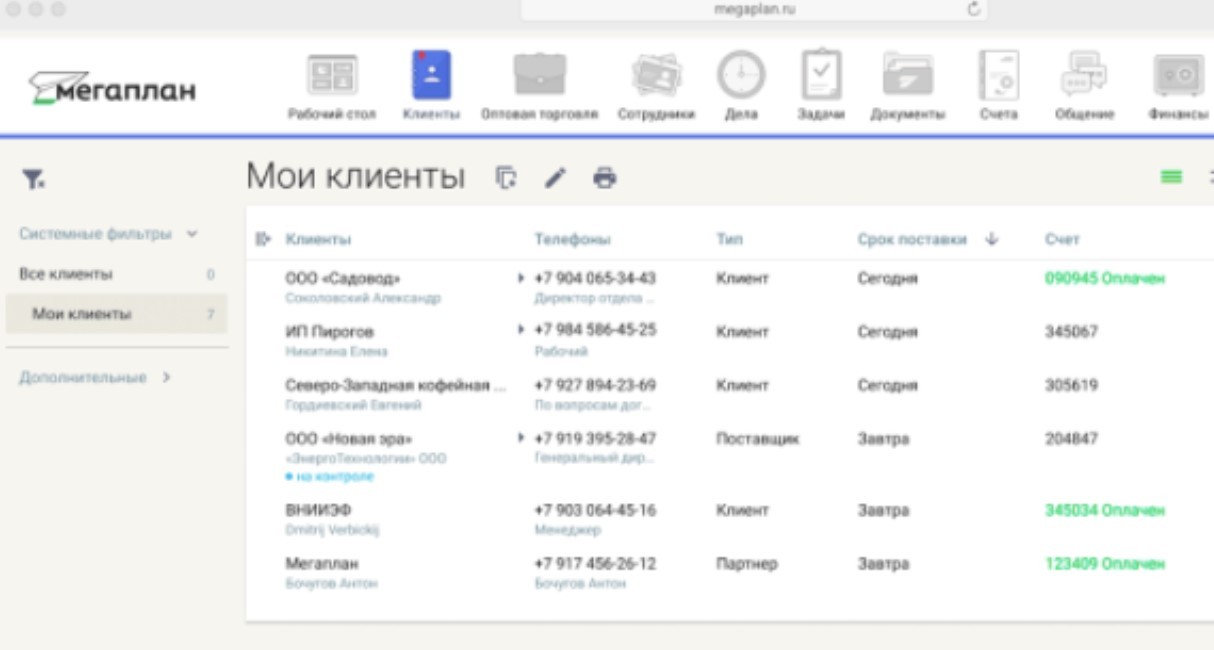Click the print icon next to title

604,178
